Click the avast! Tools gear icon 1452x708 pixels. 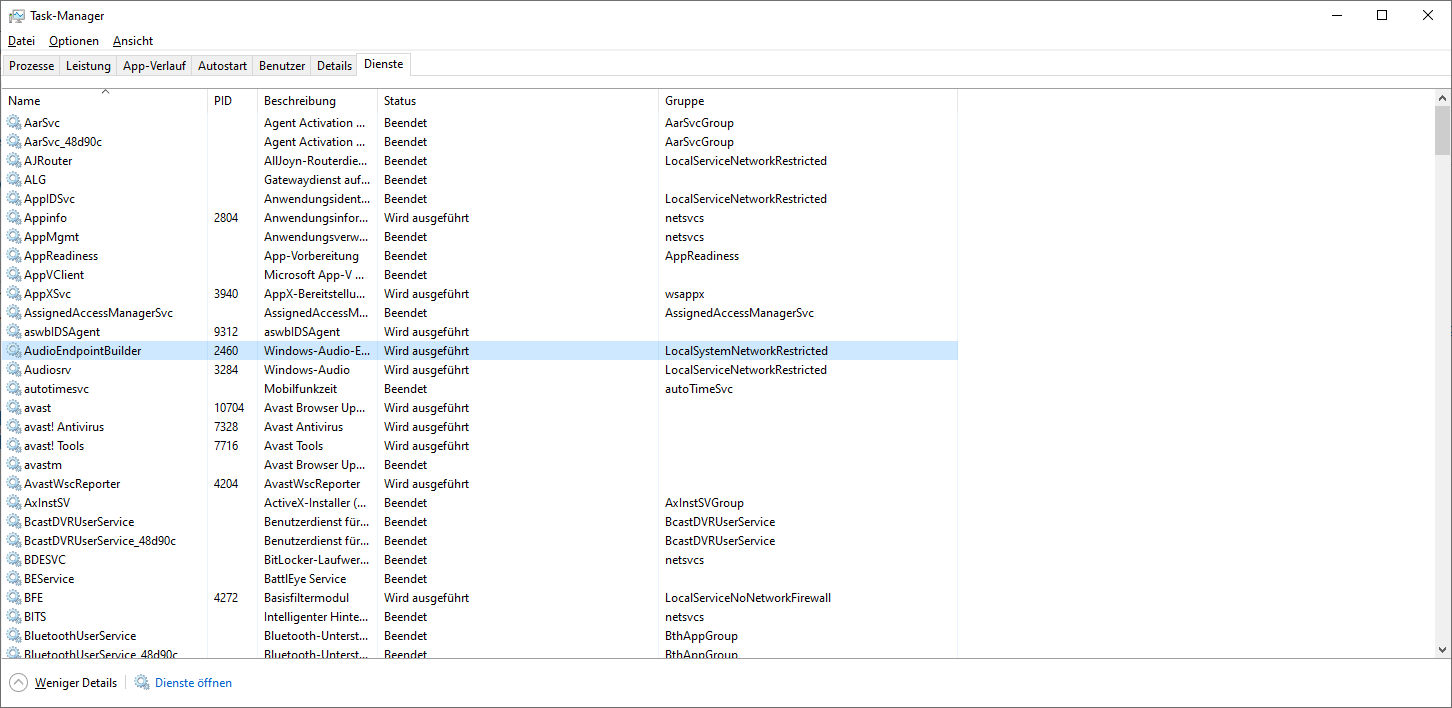[14, 446]
